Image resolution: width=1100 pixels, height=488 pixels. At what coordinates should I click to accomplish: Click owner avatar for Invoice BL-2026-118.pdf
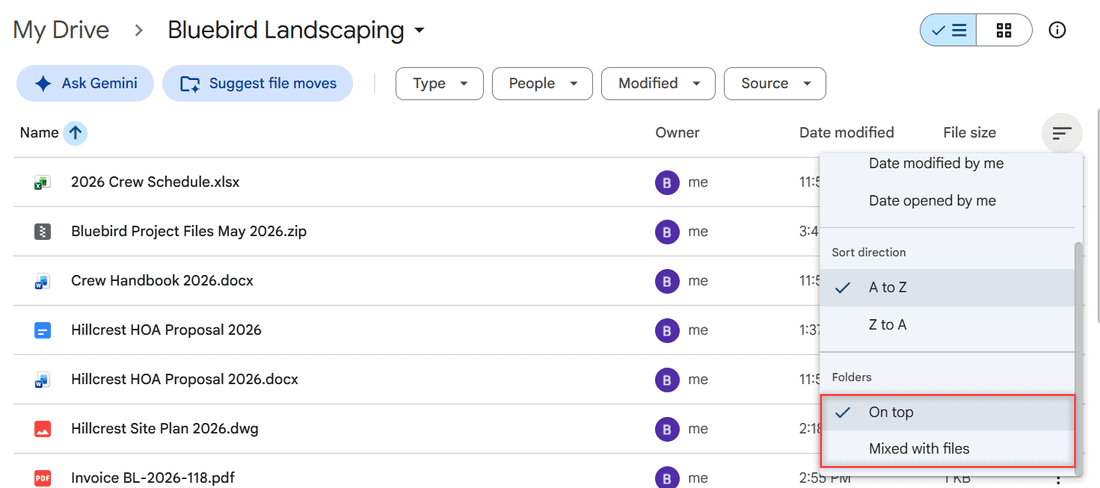(666, 479)
